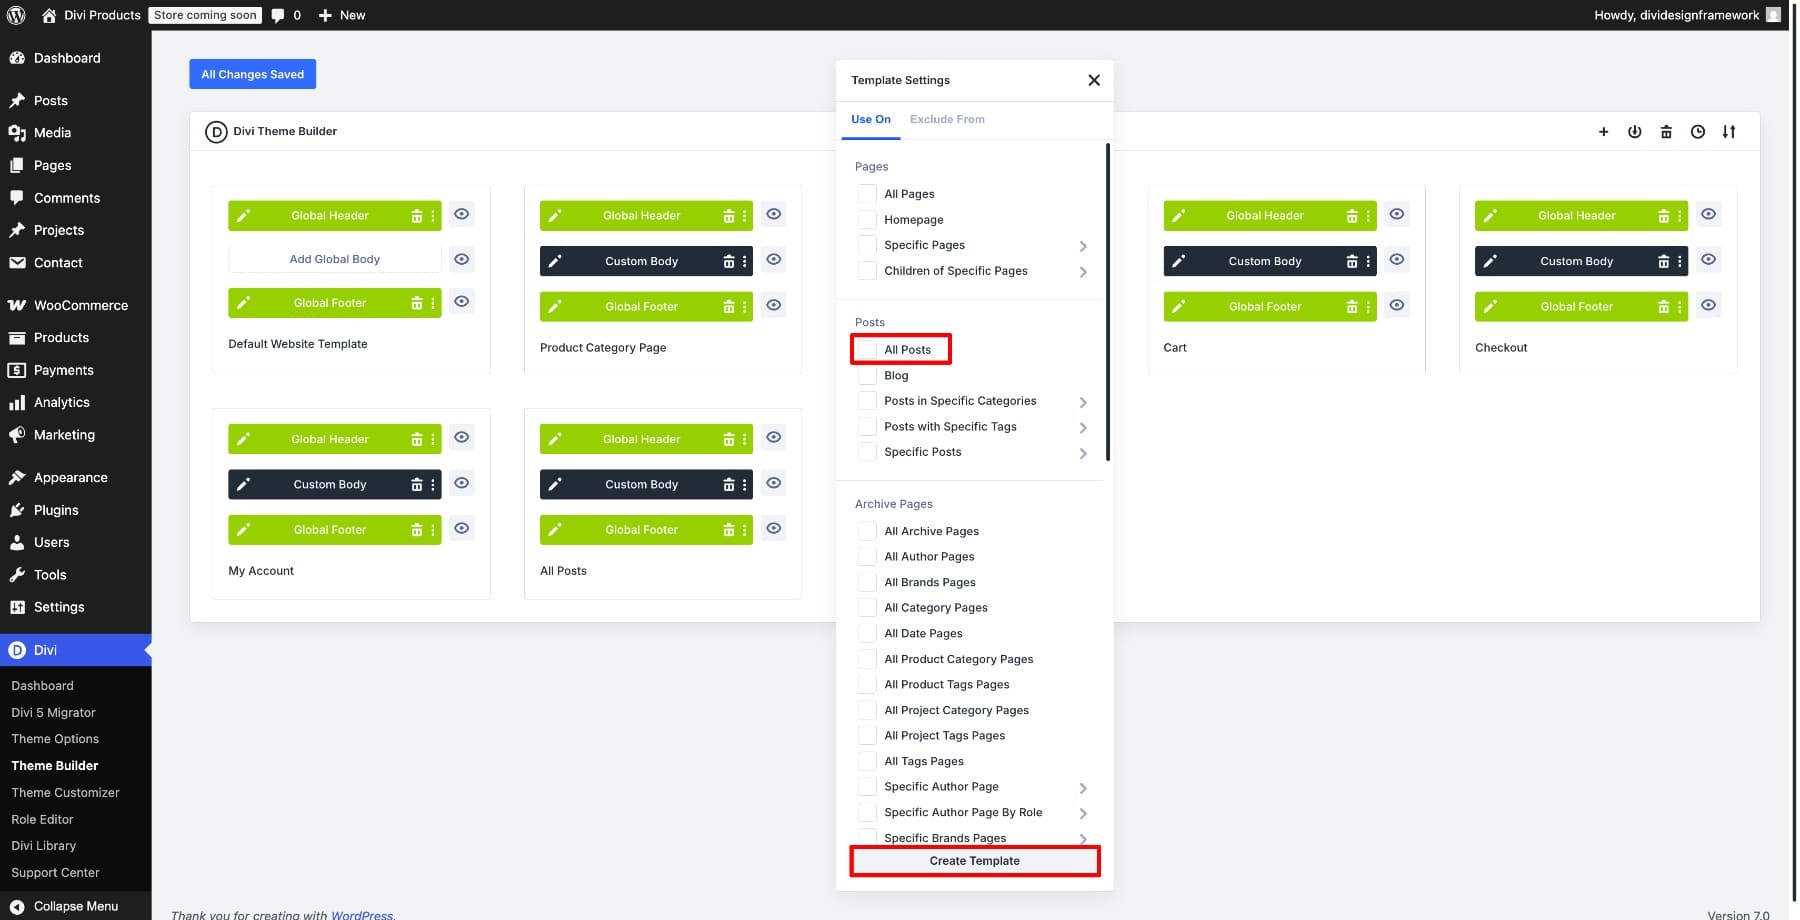This screenshot has width=1800, height=920.
Task: Open Divi Library submenu item
Action: pos(44,846)
